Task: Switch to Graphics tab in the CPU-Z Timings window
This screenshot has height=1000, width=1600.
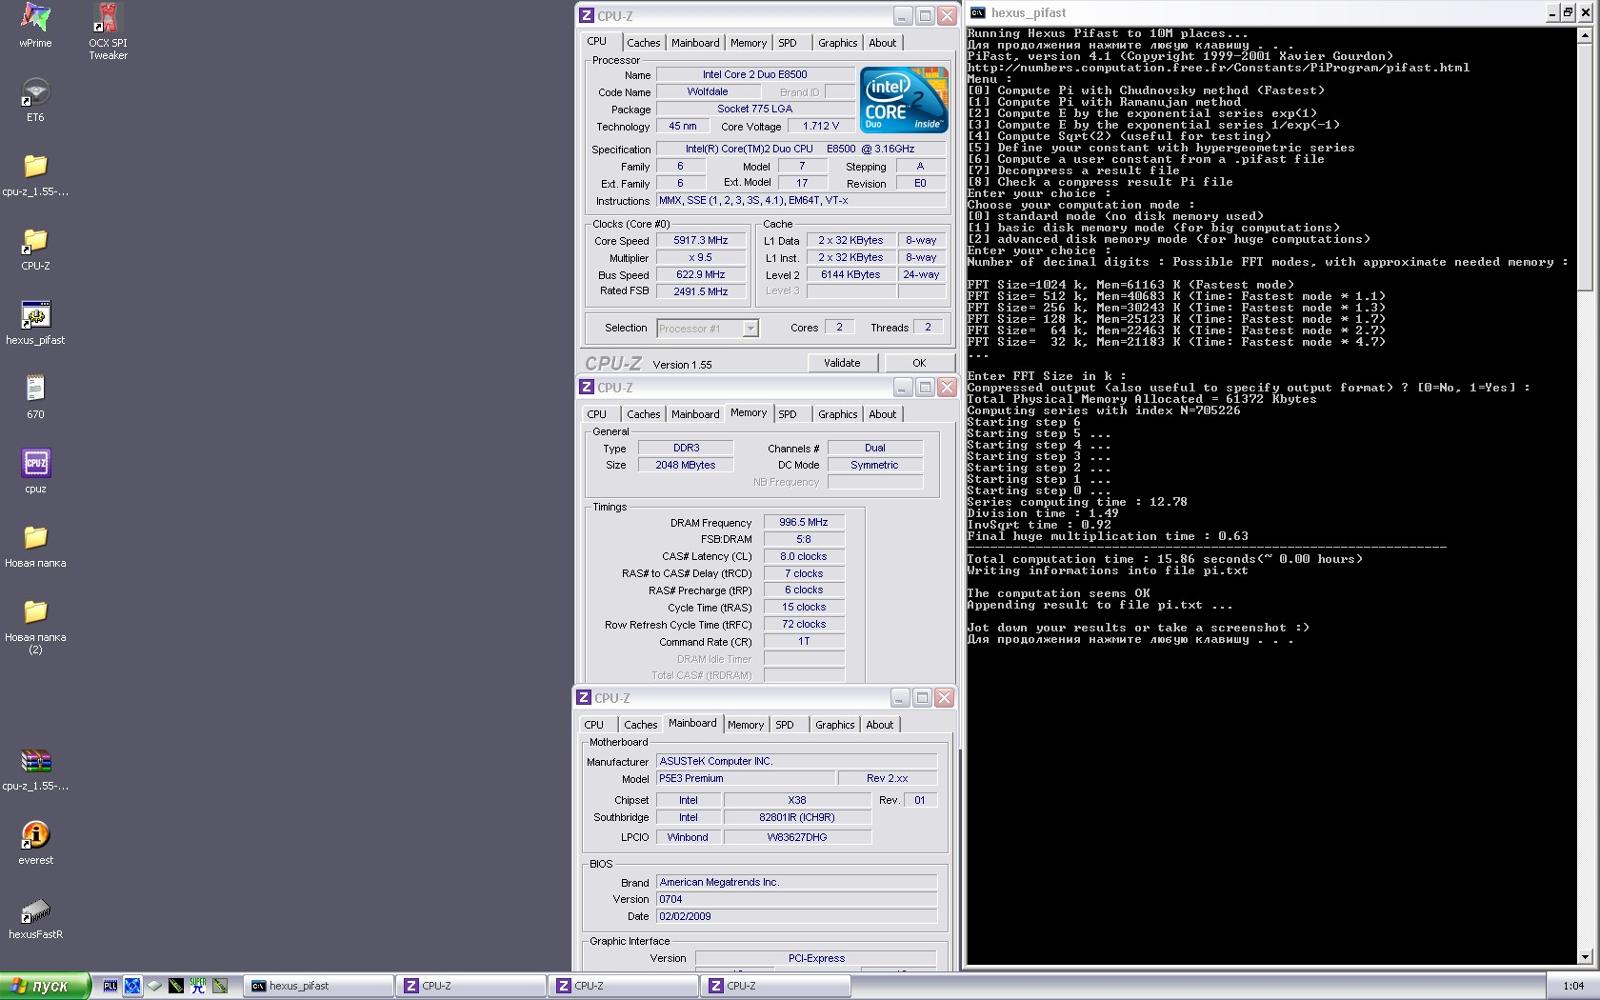Action: 838,414
